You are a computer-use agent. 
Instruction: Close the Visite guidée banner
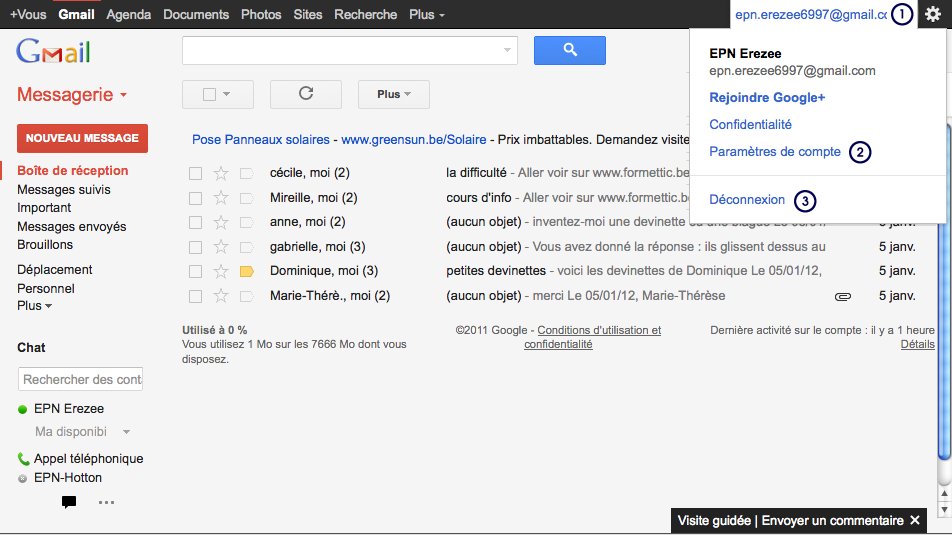pos(915,520)
